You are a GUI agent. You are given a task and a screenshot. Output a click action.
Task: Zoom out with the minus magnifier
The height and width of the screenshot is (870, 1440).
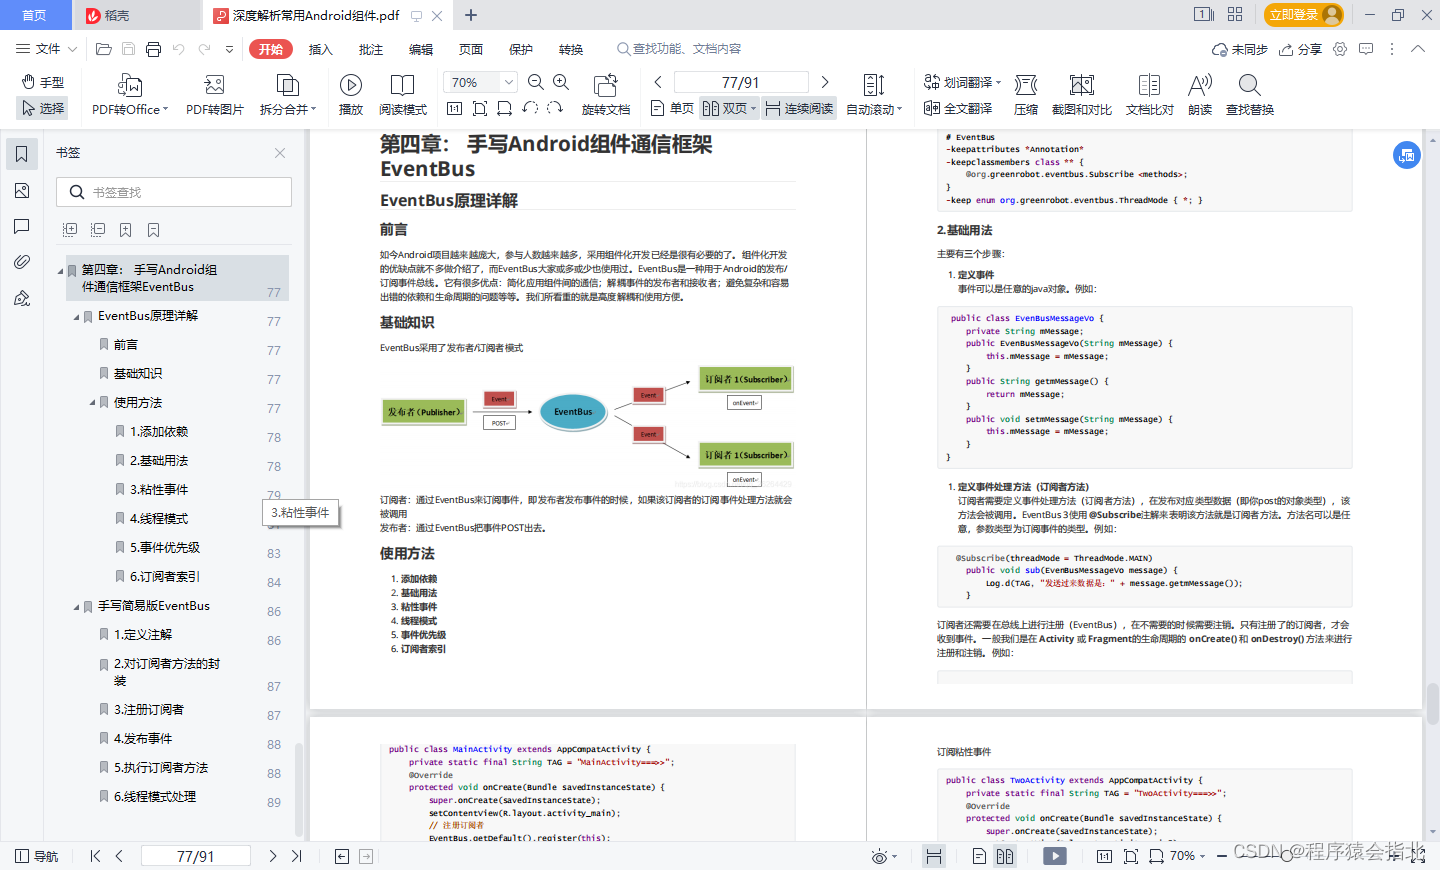click(536, 82)
